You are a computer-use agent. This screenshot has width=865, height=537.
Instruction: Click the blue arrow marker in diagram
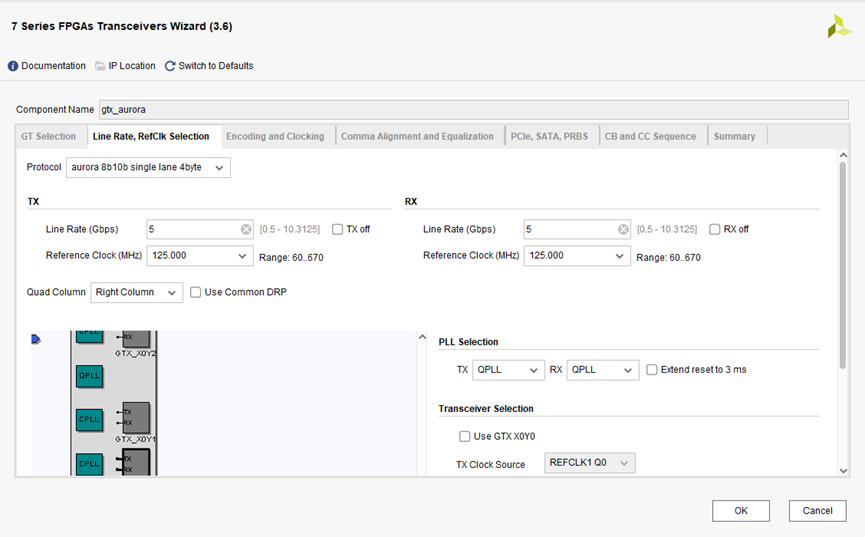(36, 340)
